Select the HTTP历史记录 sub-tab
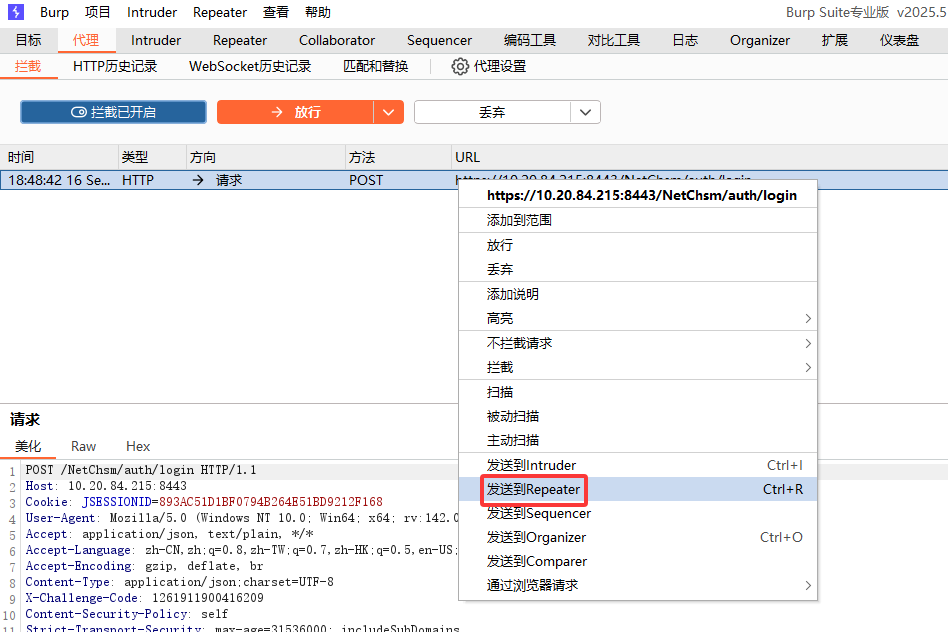Screen dimensions: 948x632 pos(115,67)
